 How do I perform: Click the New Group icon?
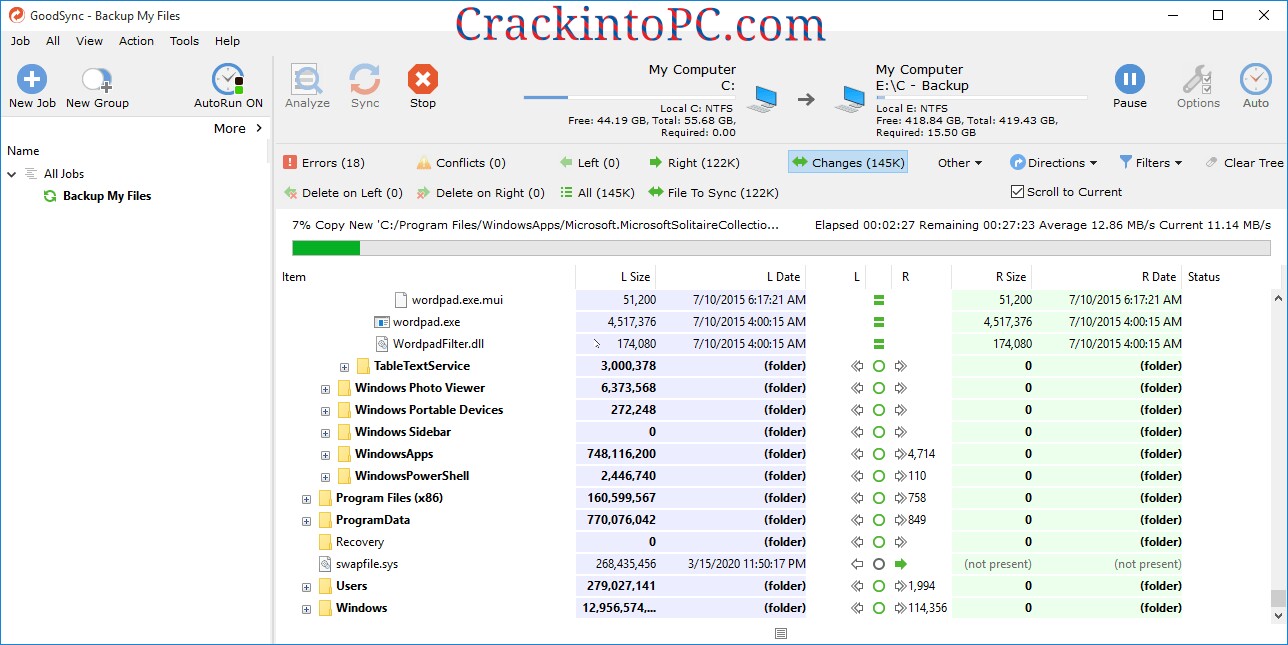tap(97, 79)
